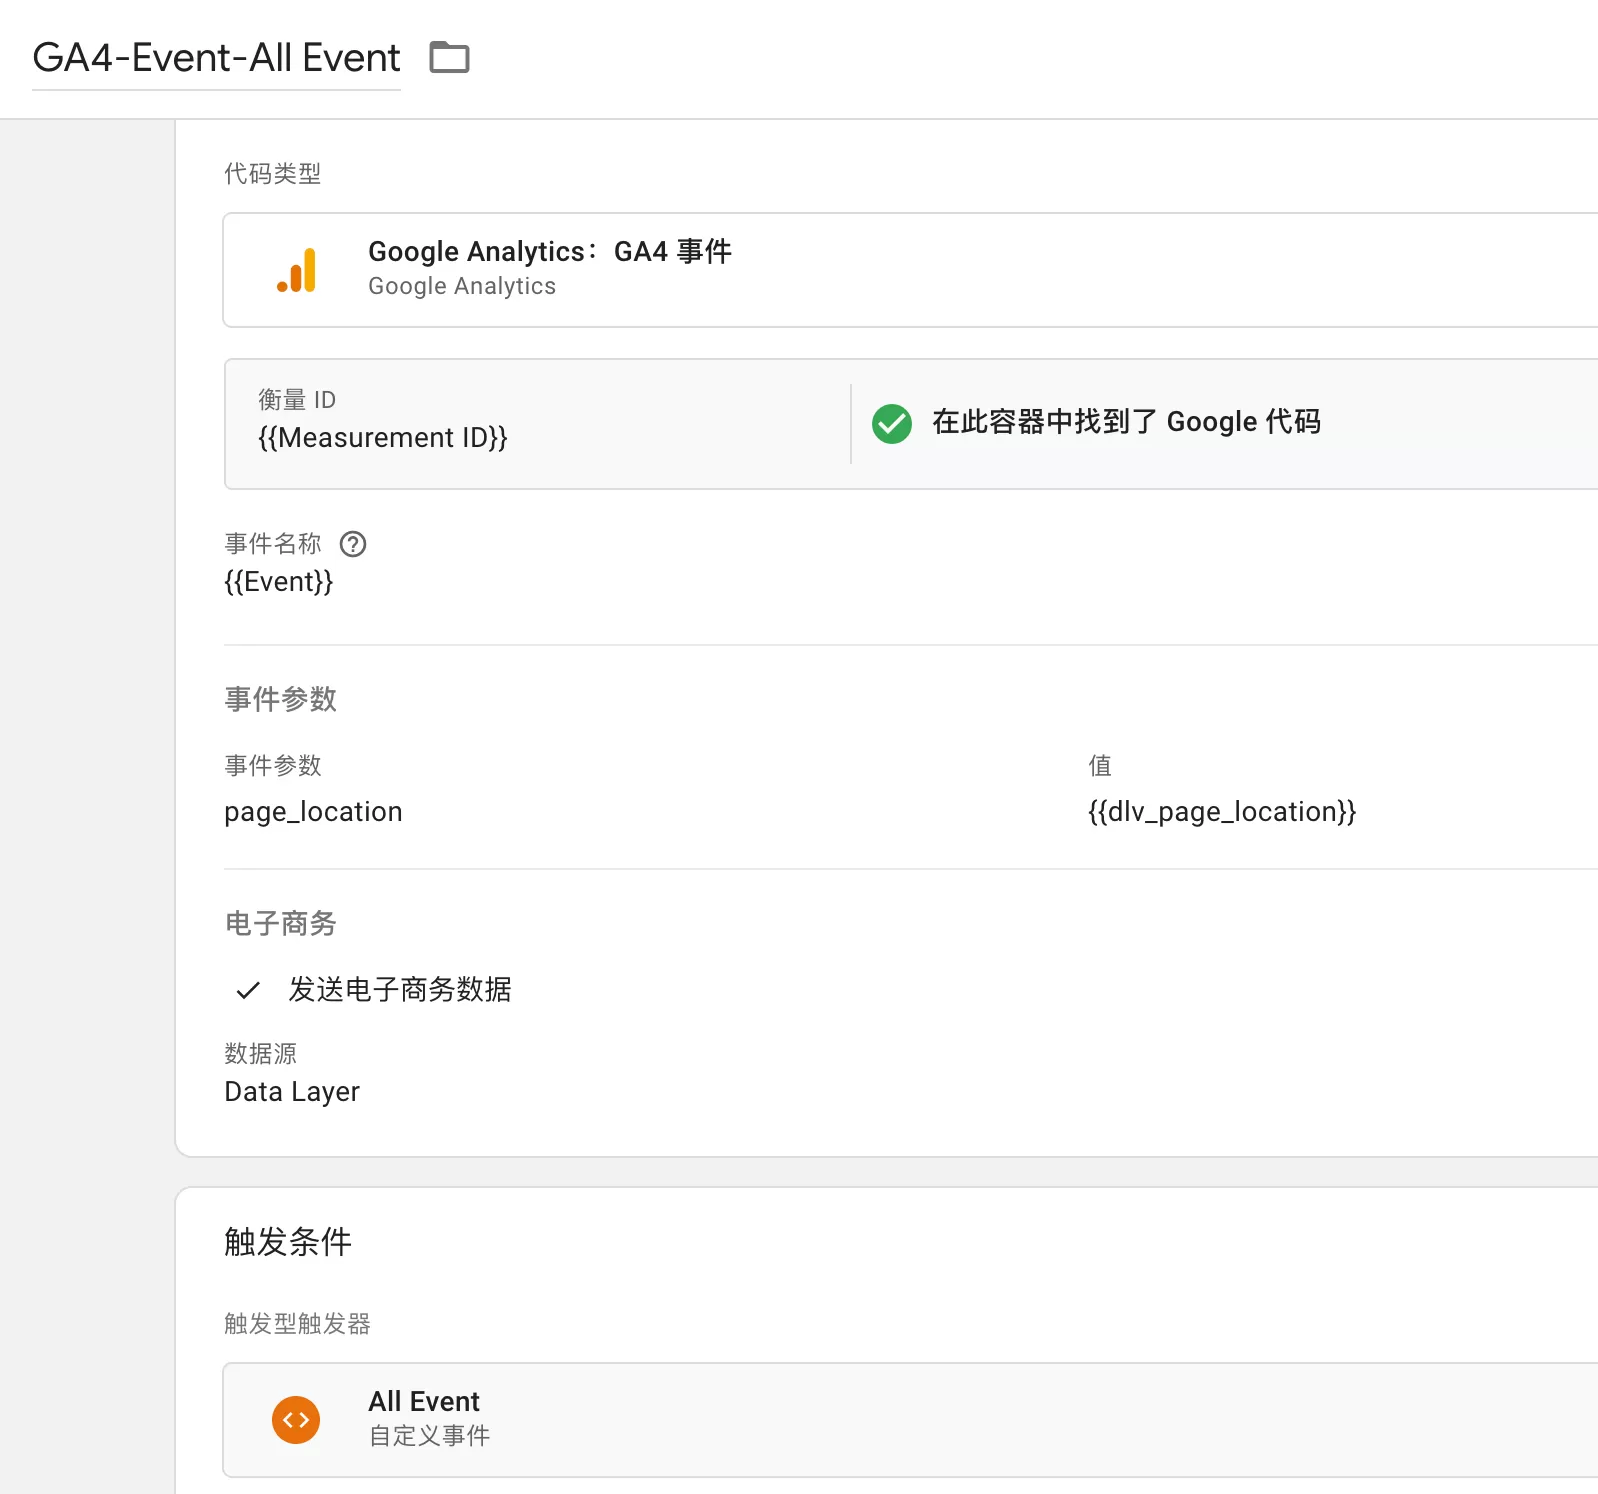Click the 事件名称 label
The width and height of the screenshot is (1598, 1494).
(x=273, y=544)
